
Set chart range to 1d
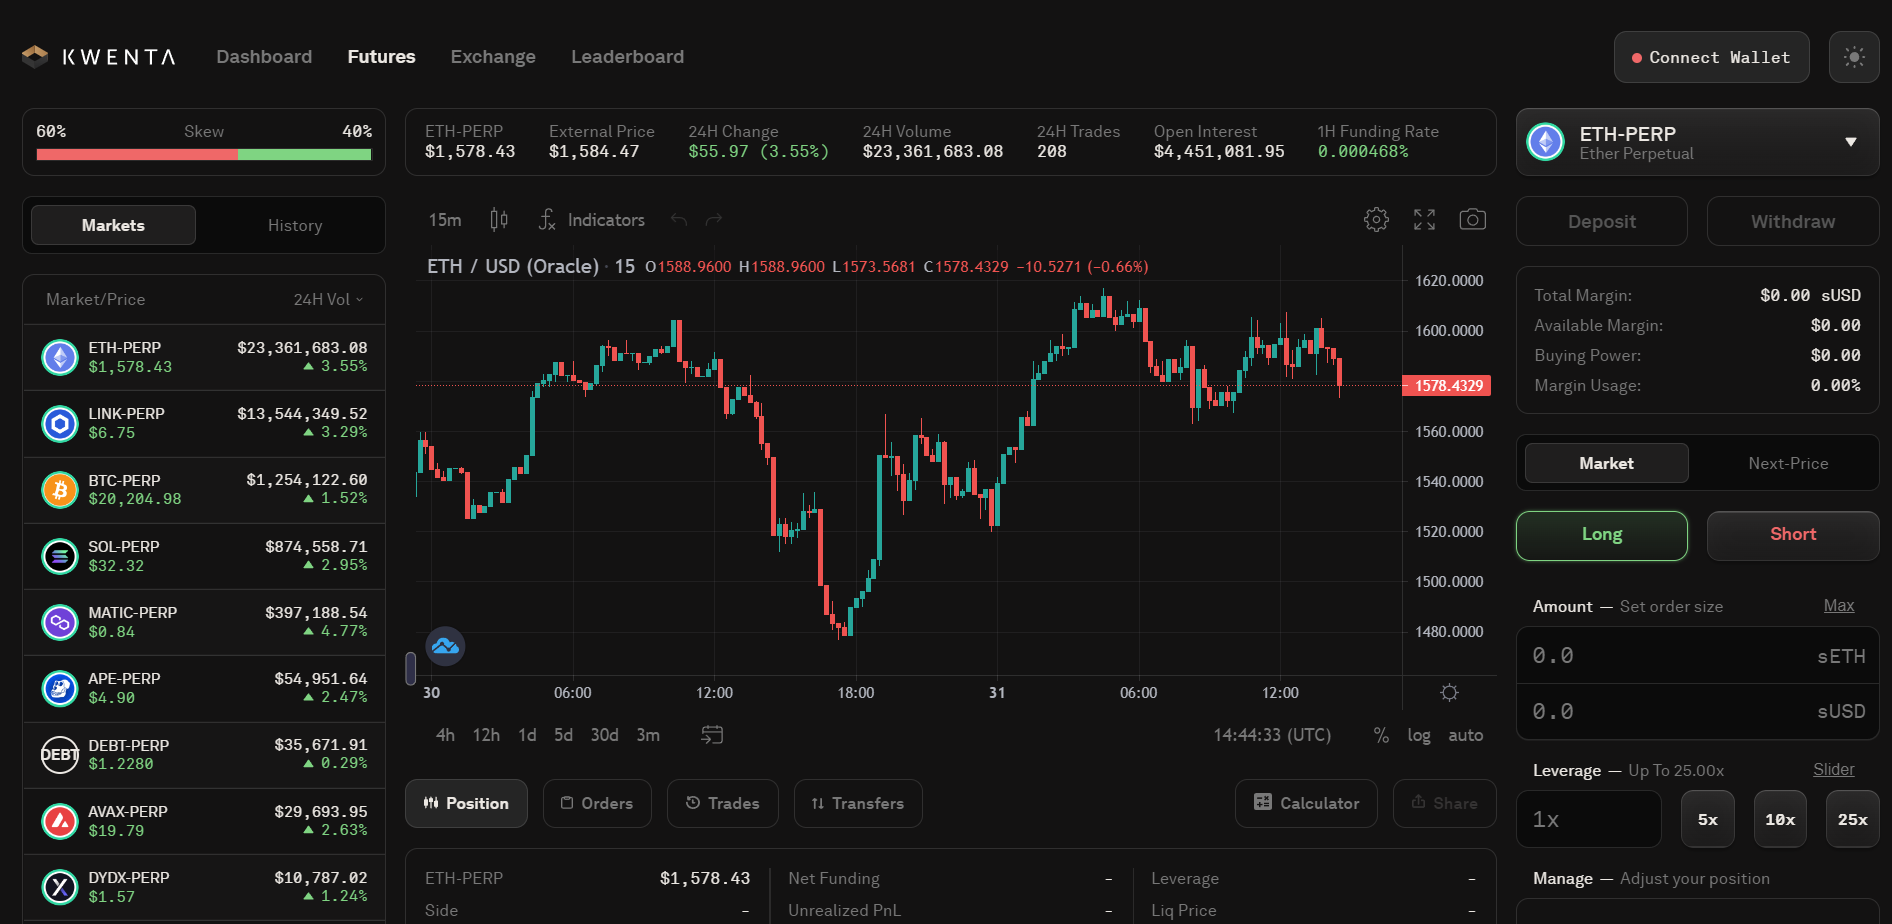pyautogui.click(x=527, y=735)
